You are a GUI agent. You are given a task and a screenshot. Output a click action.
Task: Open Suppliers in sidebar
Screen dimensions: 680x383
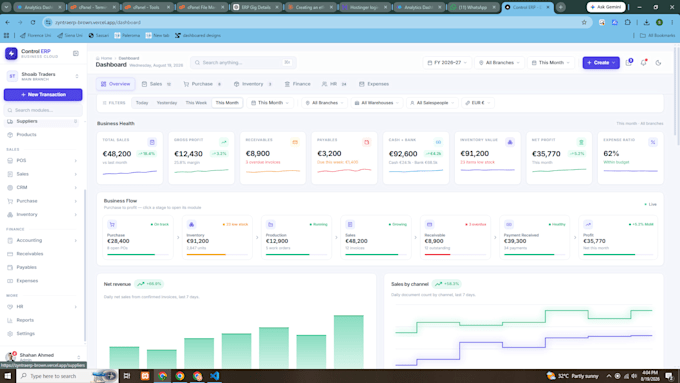(x=42, y=121)
